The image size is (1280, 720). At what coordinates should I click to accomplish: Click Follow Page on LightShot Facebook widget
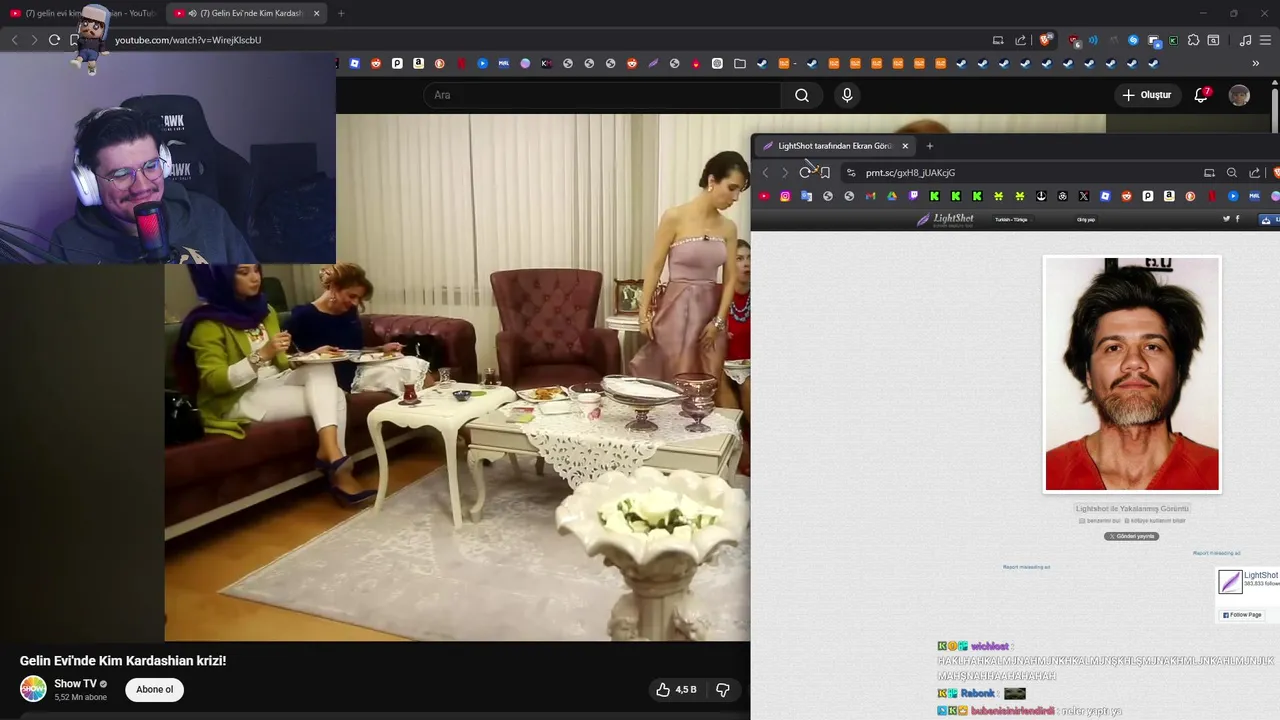1242,615
